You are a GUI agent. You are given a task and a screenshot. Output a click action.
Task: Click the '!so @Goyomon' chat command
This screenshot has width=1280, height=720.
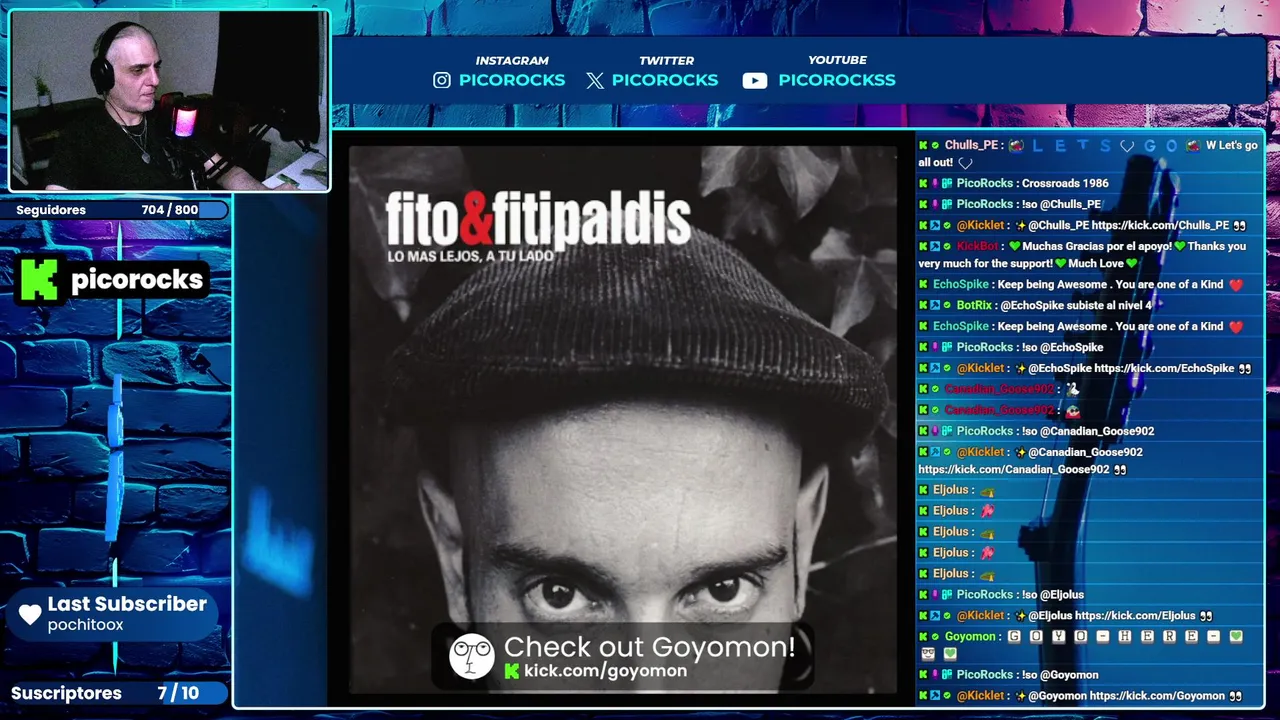[x=1060, y=676]
